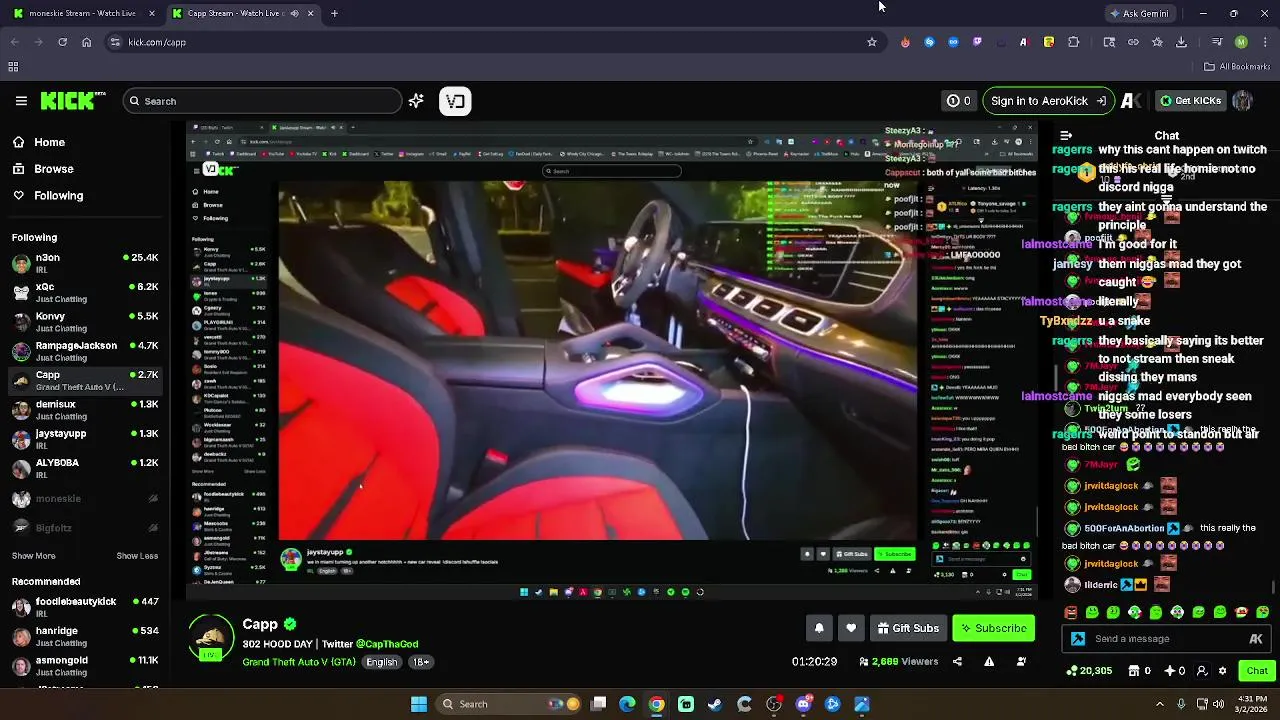
Task: Click the green Chat send button
Action: pos(1257,671)
